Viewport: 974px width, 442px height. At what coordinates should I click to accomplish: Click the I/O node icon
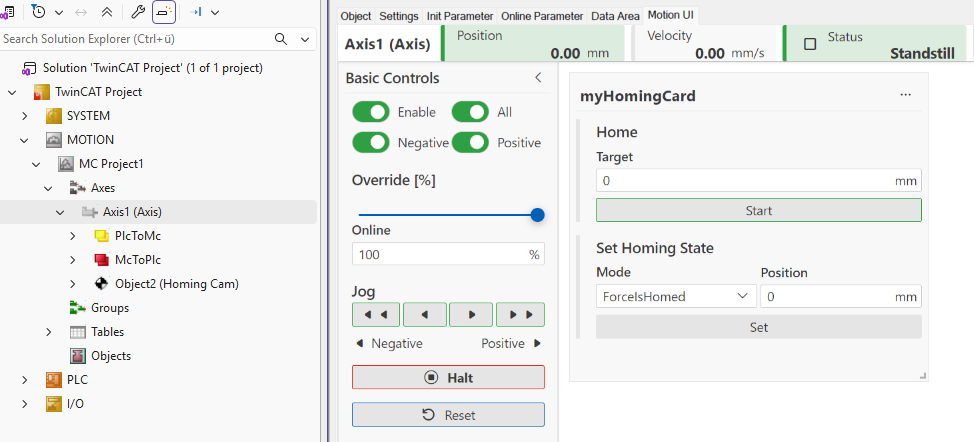coord(54,404)
